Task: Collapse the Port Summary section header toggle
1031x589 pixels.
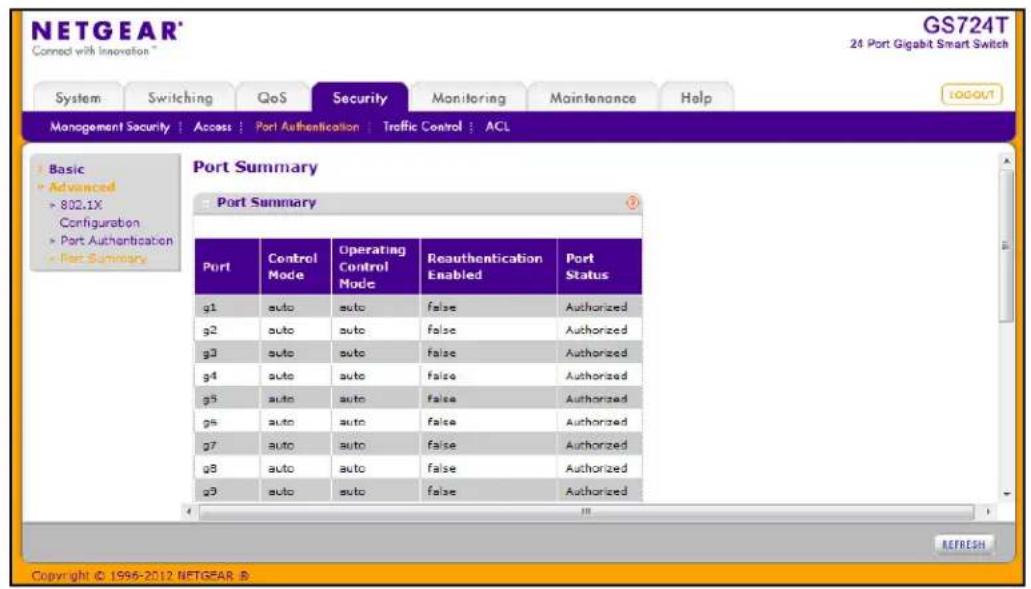Action: (x=204, y=203)
